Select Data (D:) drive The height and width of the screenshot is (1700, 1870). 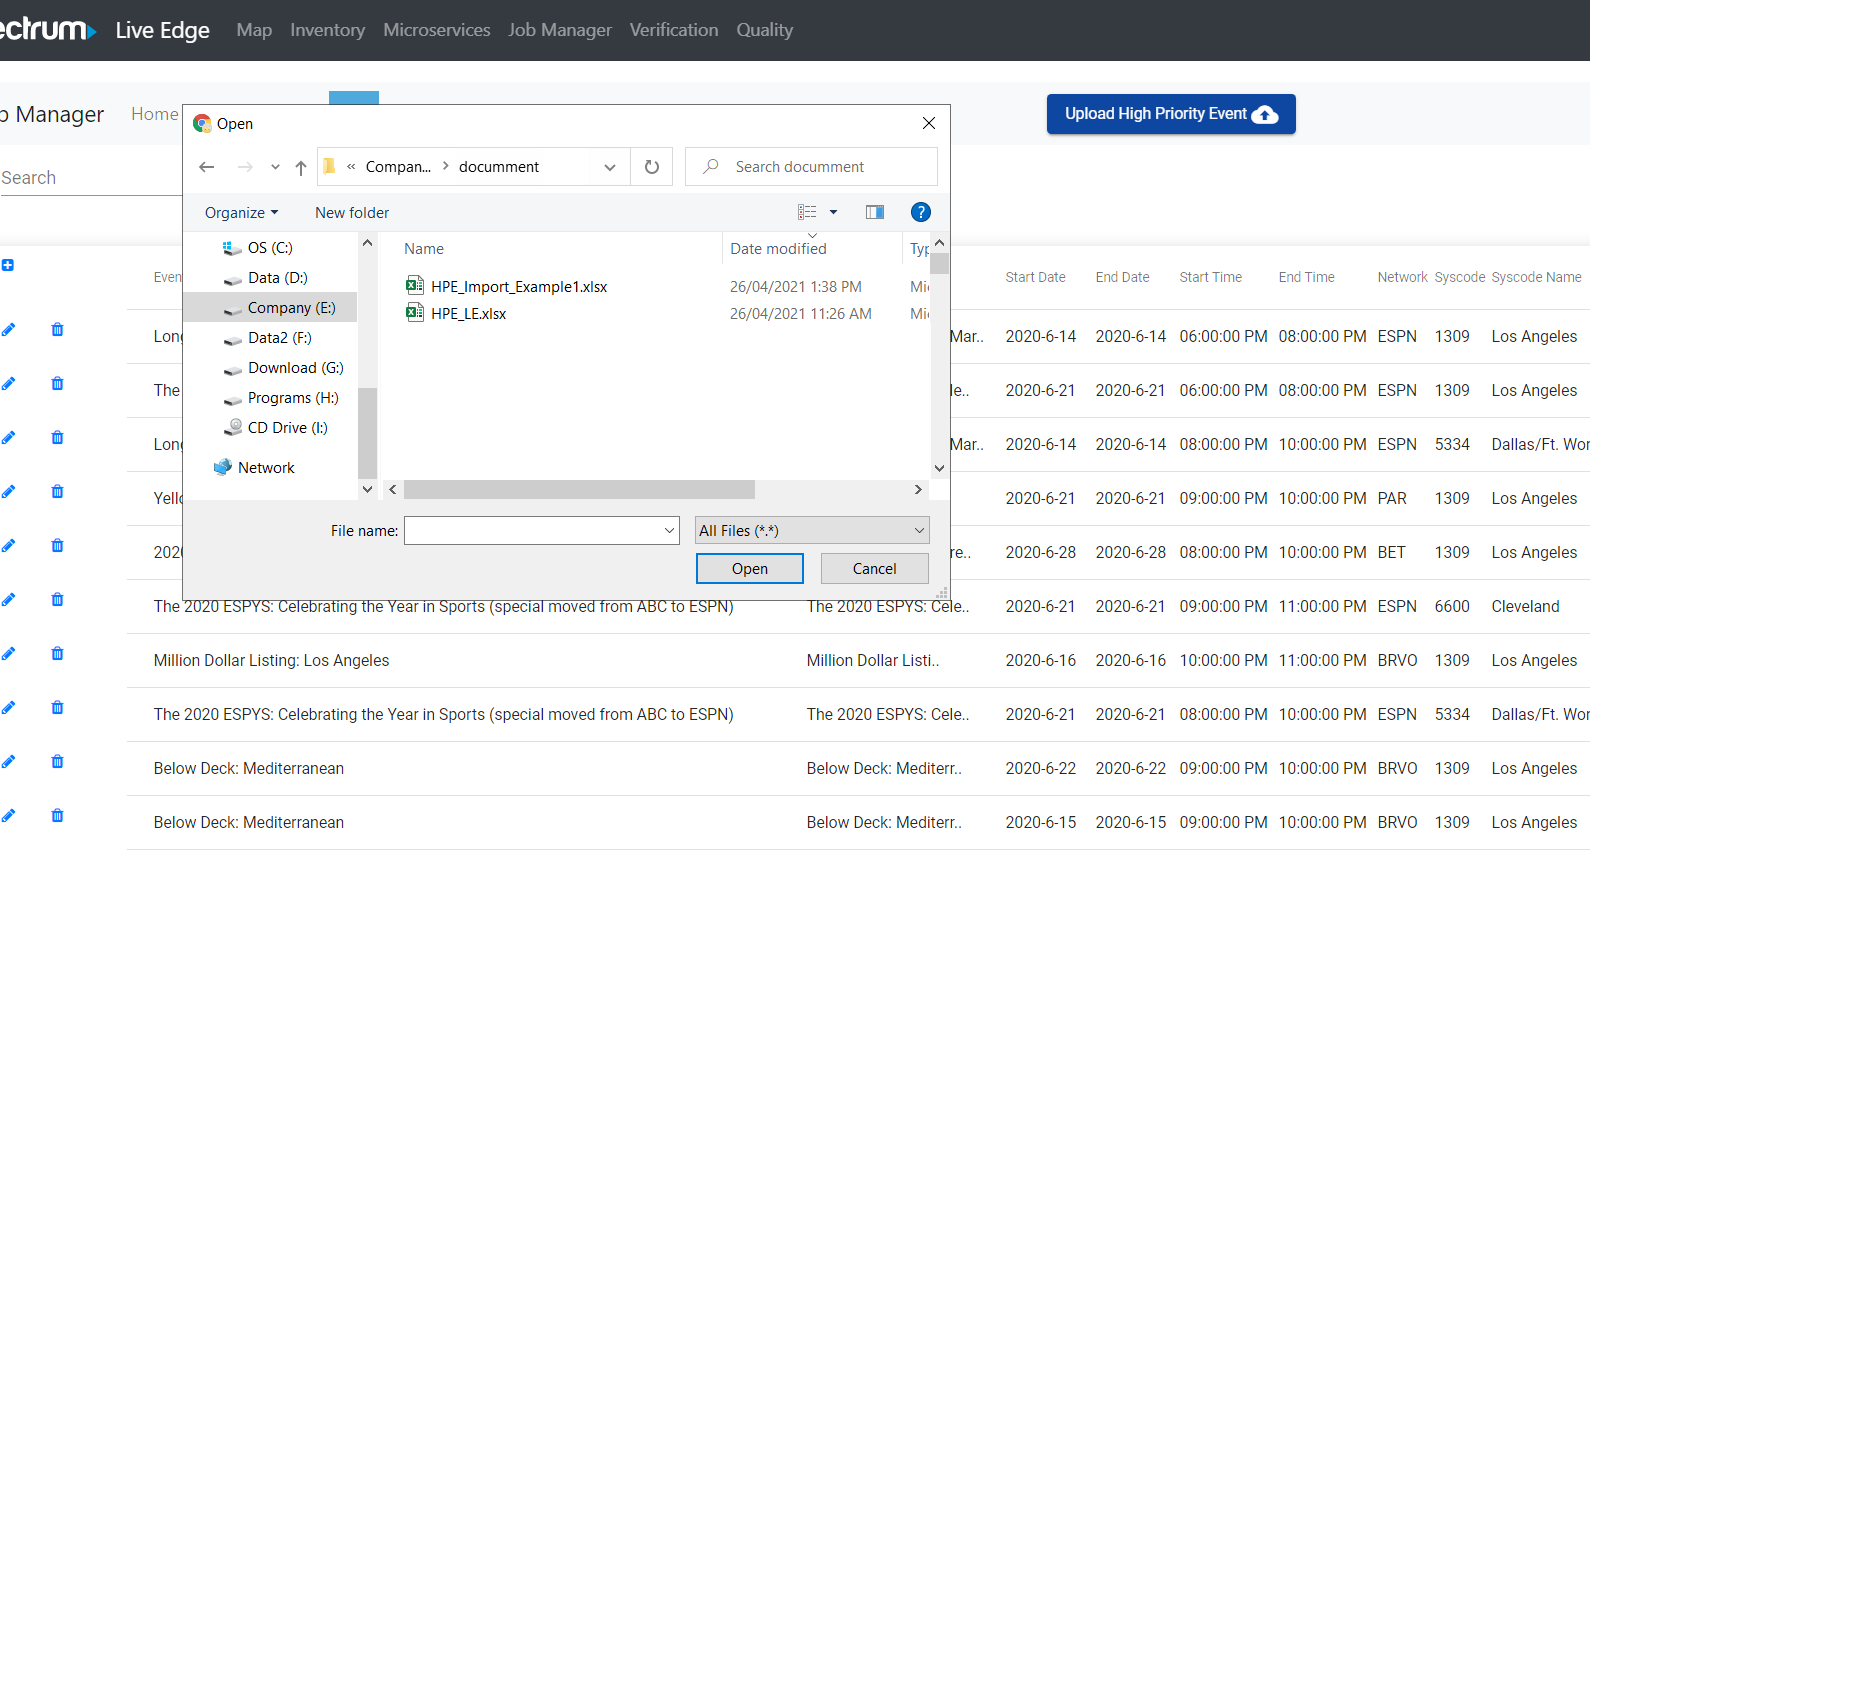277,278
